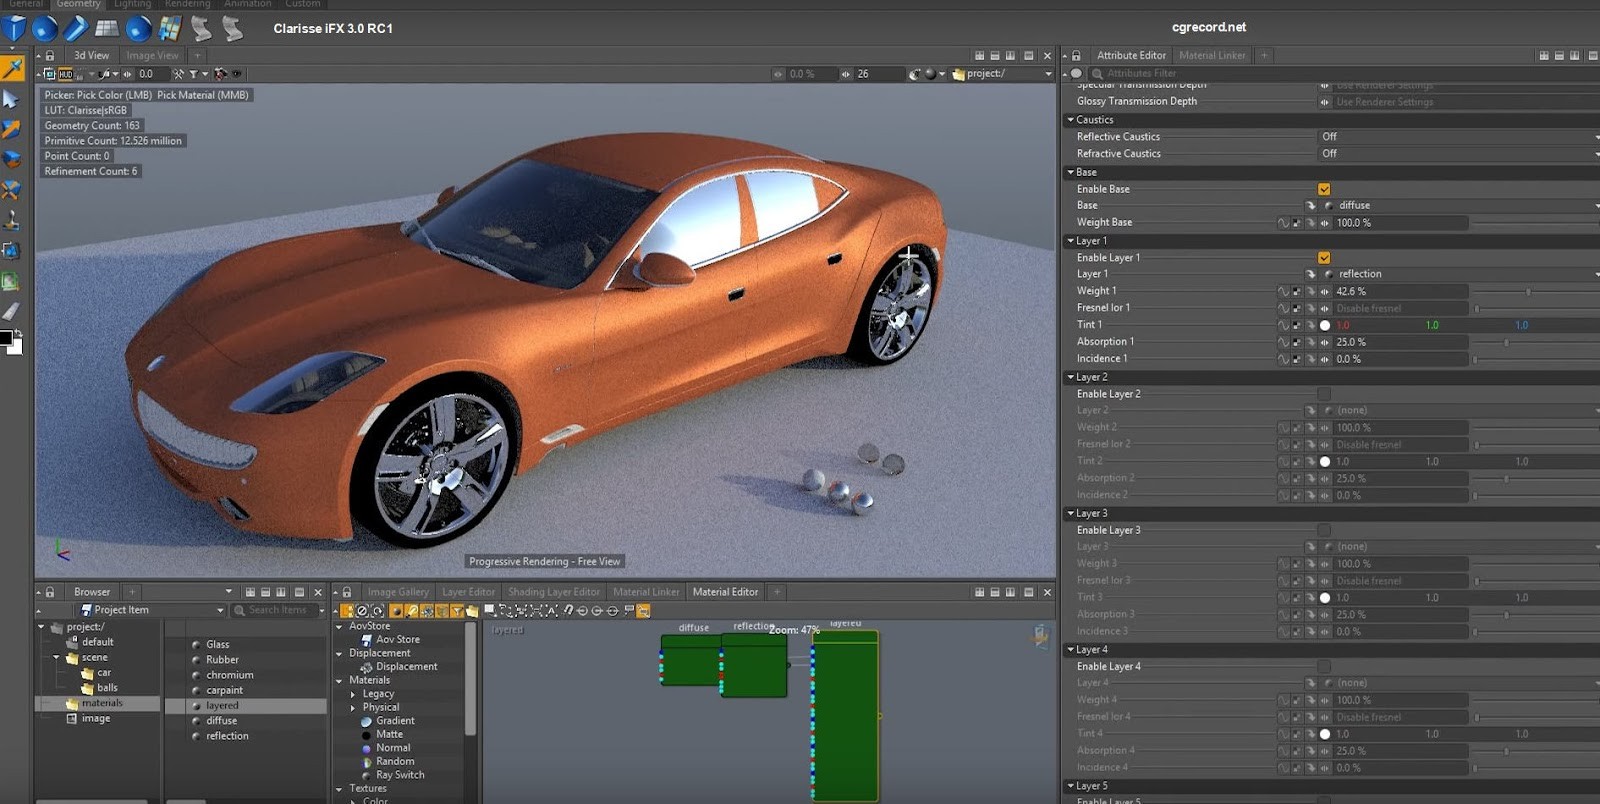Click the funnel filter icon in 3D View toolbar
1600x804 pixels.
click(x=193, y=74)
